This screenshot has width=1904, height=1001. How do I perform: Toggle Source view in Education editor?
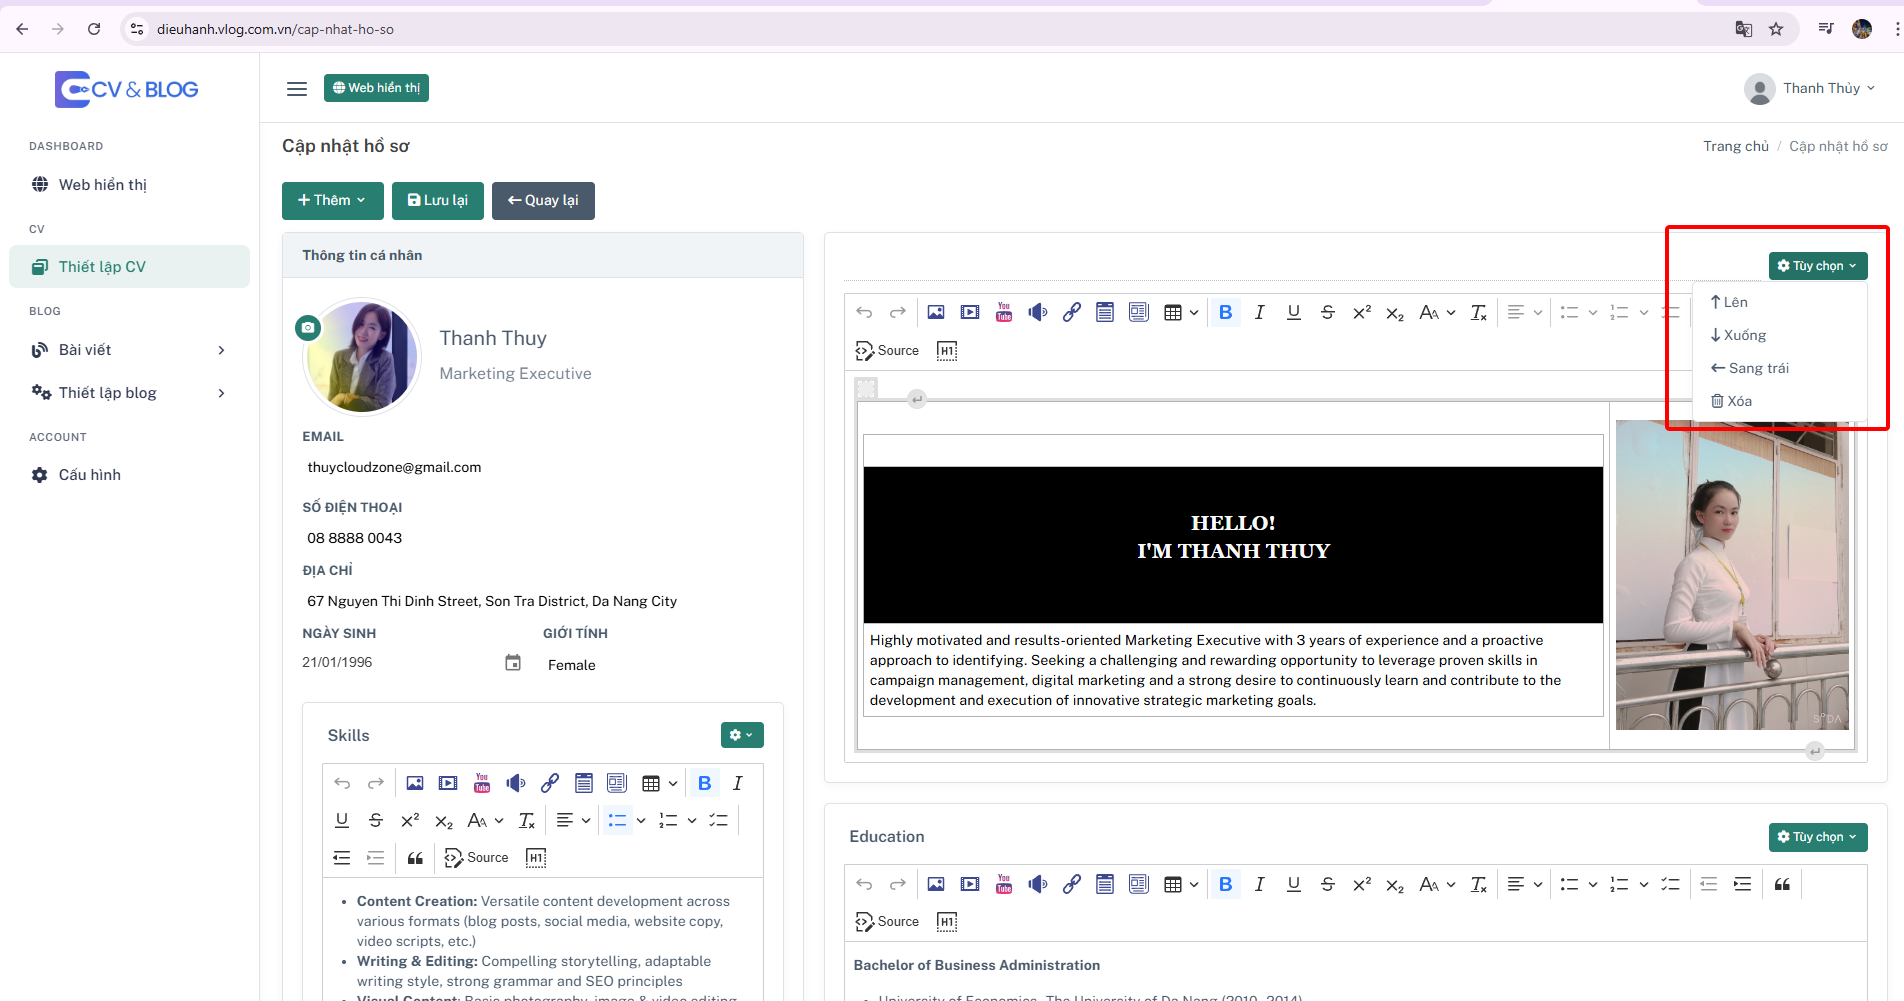point(887,922)
